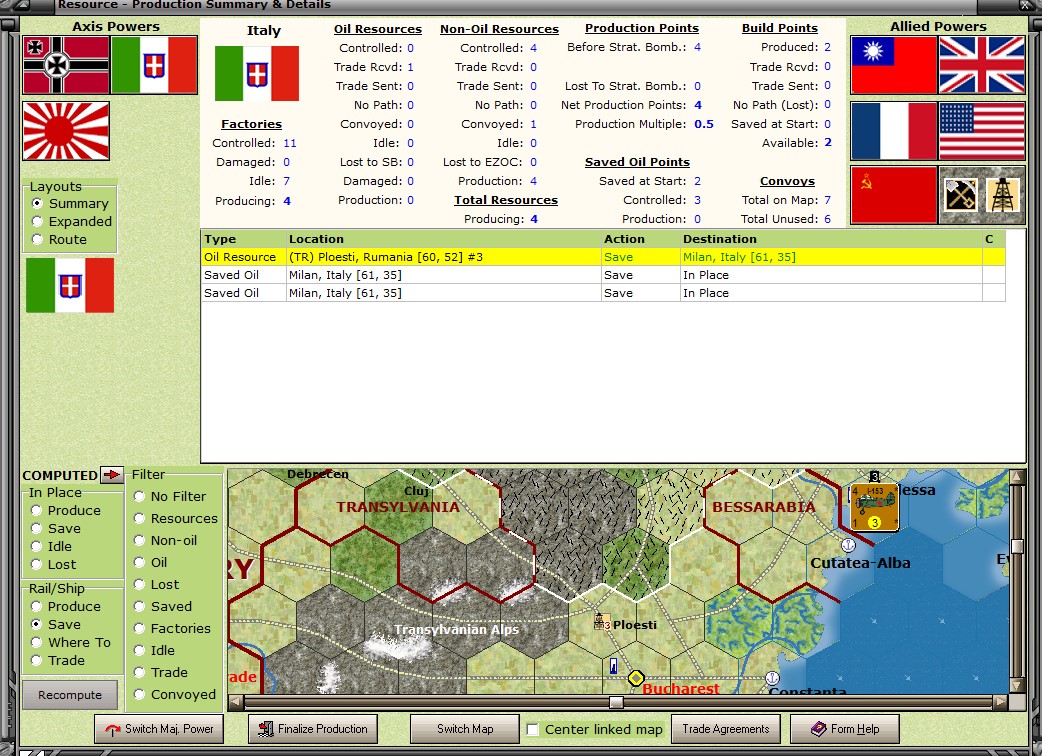1042x756 pixels.
Task: Select the Italian flag under Axis Powers
Action: [154, 65]
